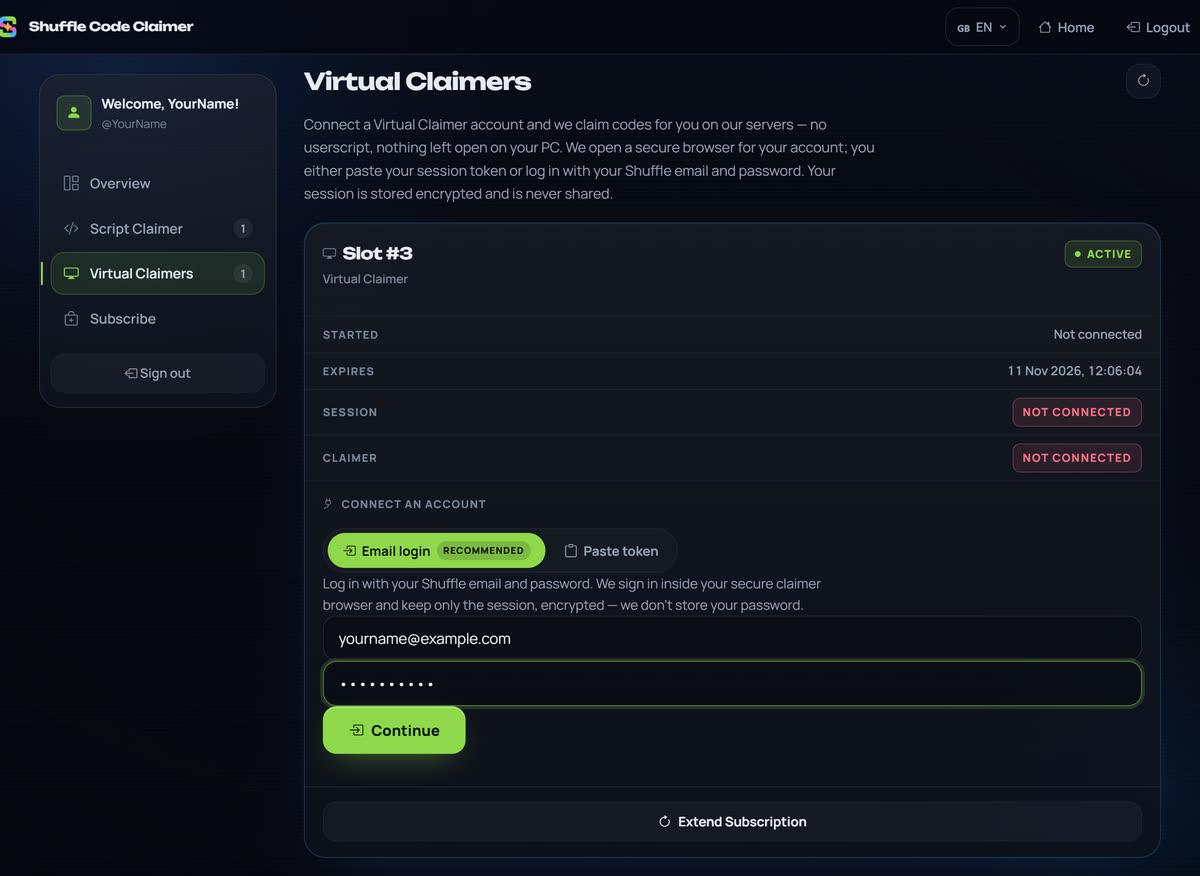Click the NOT CONNECTED badge in Session row
The height and width of the screenshot is (876, 1200).
(x=1077, y=412)
